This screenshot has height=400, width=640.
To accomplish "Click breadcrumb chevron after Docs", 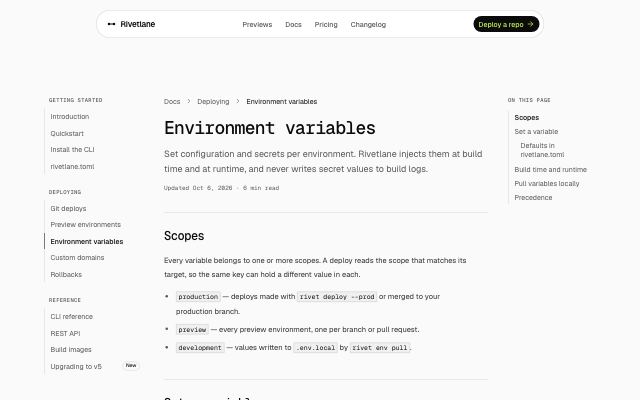I will [189, 101].
